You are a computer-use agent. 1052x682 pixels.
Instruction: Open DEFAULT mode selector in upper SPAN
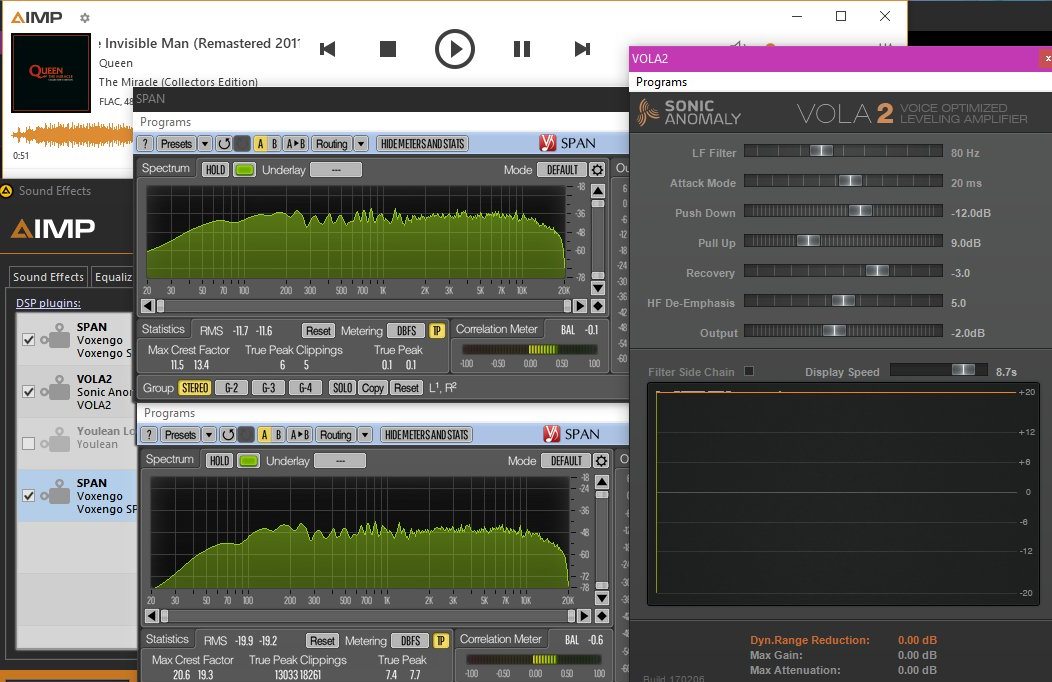tap(562, 170)
